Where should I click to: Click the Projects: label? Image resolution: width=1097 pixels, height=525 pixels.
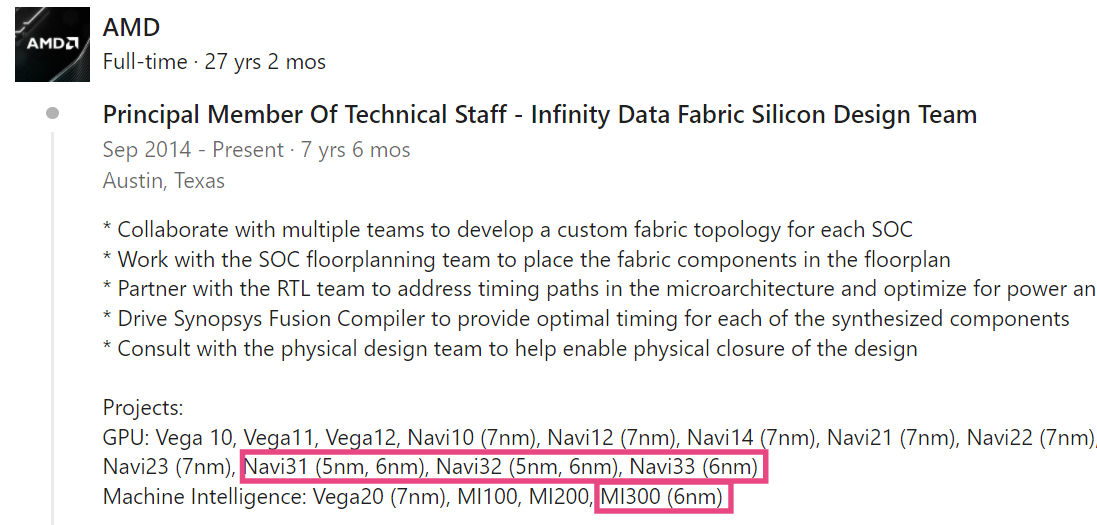point(143,408)
